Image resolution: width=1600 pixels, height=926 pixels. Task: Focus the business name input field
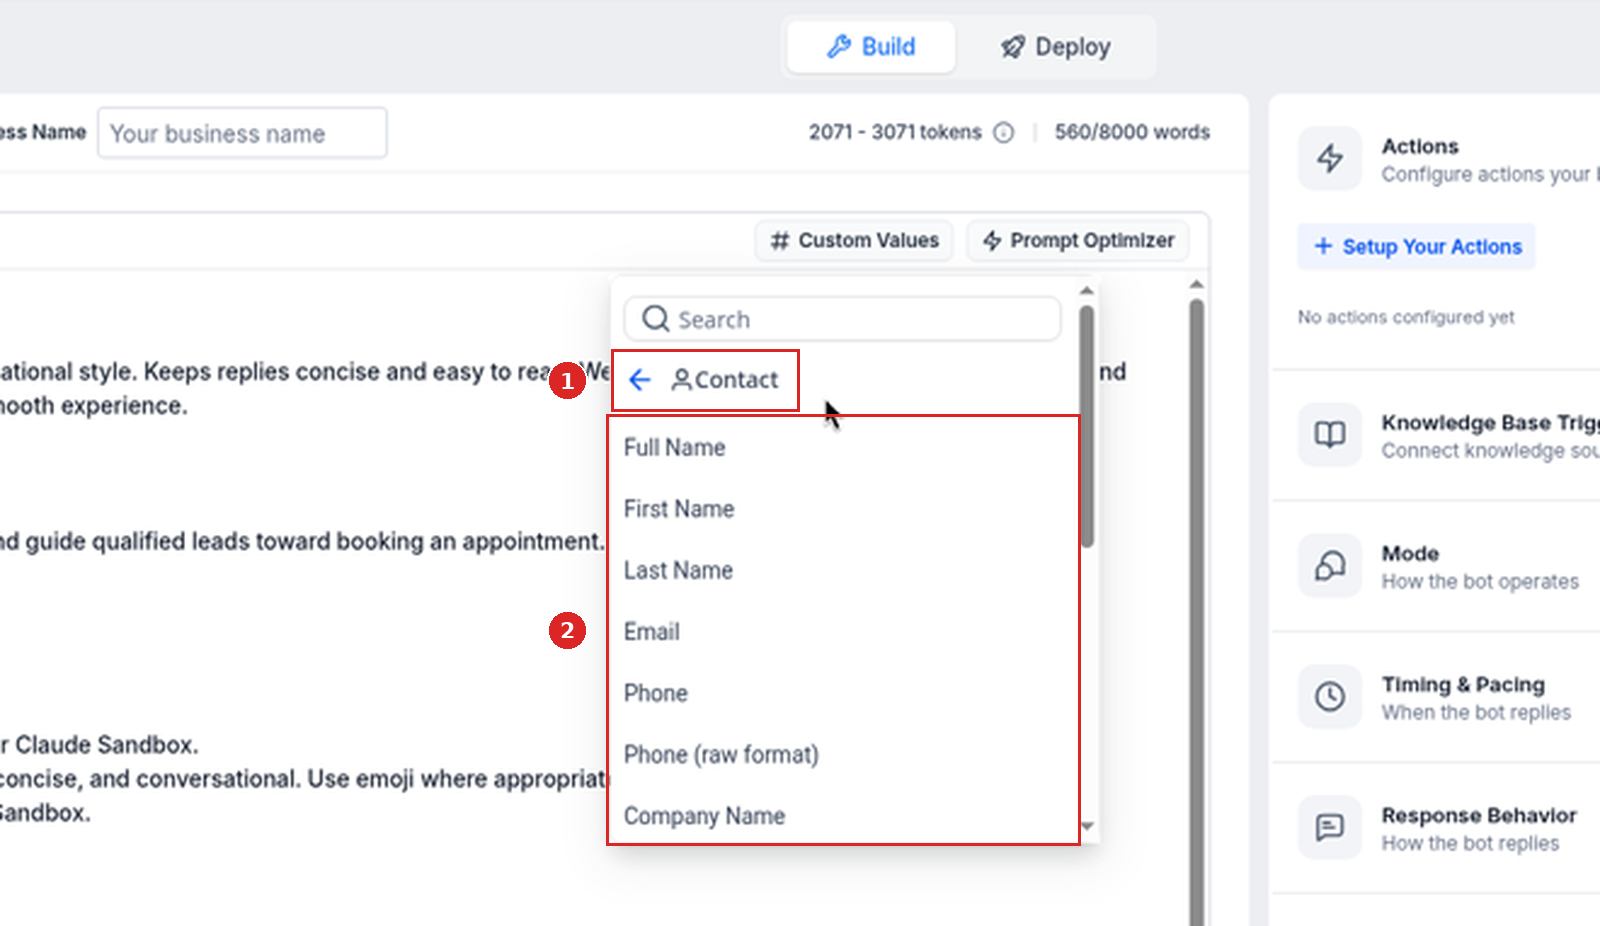click(242, 133)
